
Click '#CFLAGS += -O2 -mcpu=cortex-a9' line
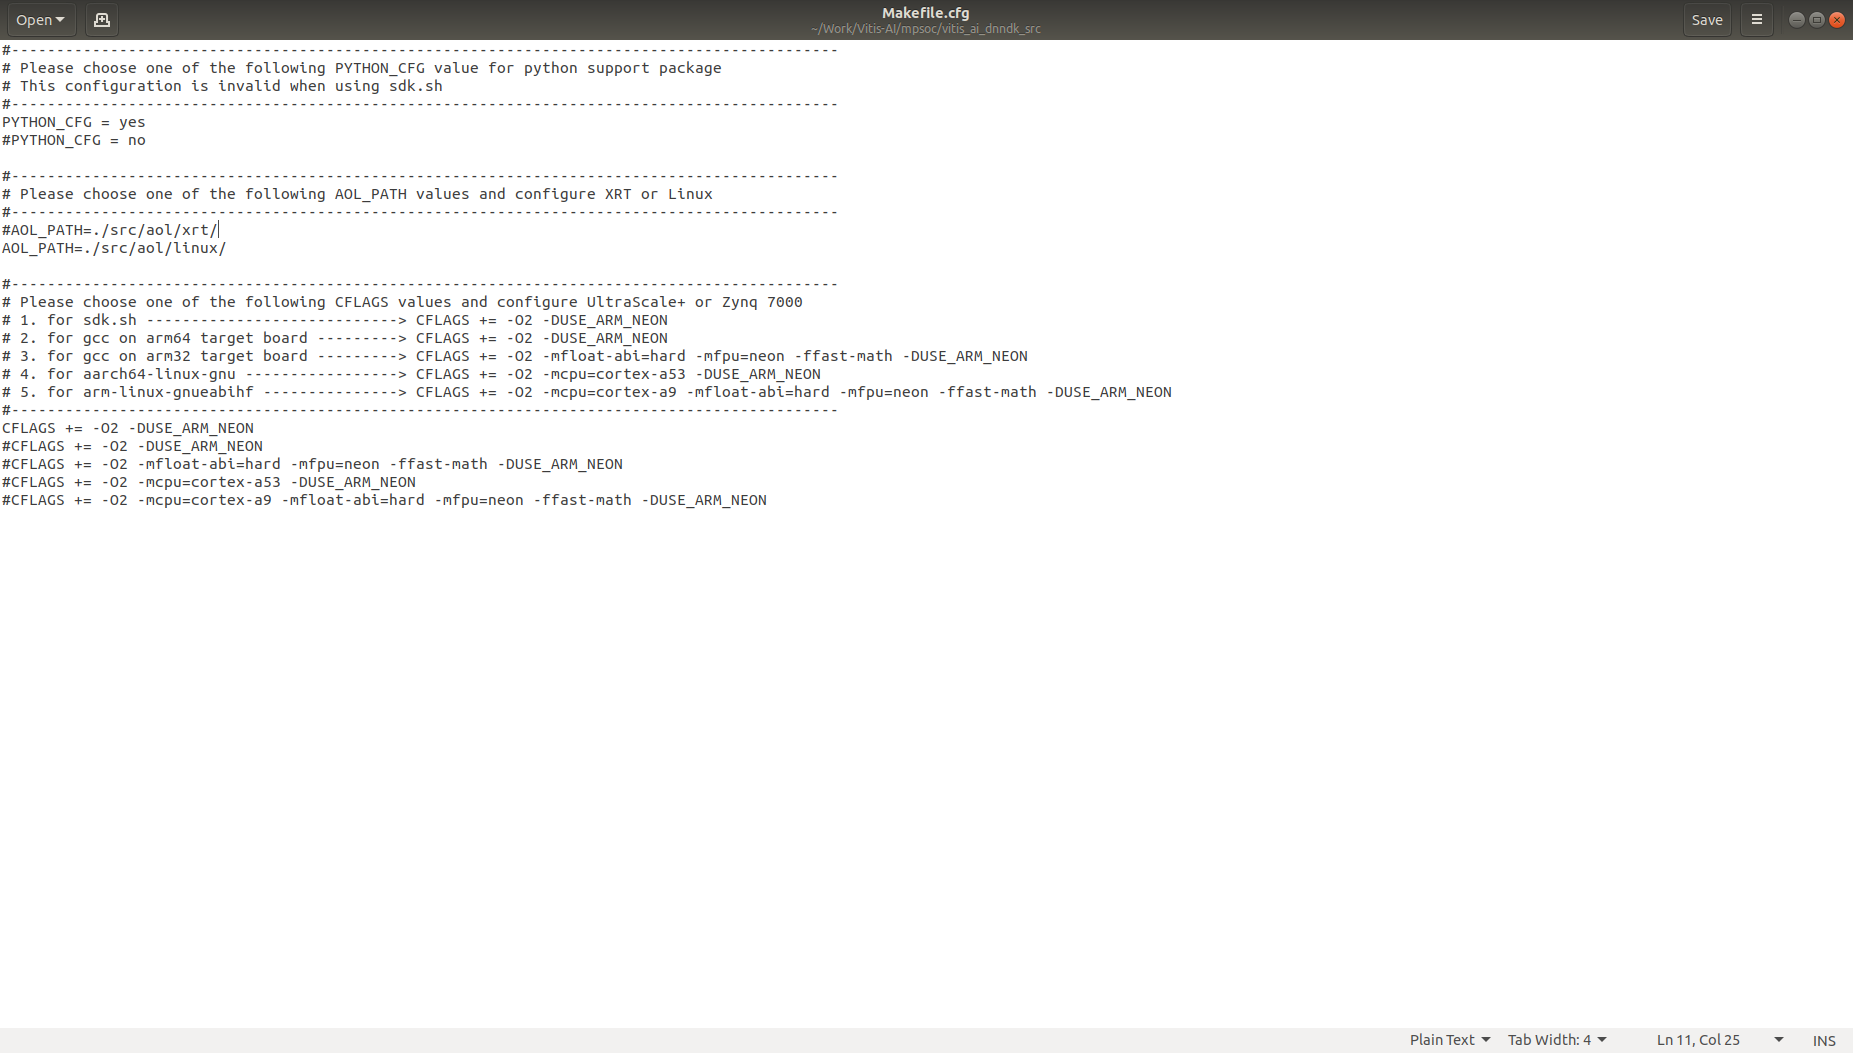385,500
